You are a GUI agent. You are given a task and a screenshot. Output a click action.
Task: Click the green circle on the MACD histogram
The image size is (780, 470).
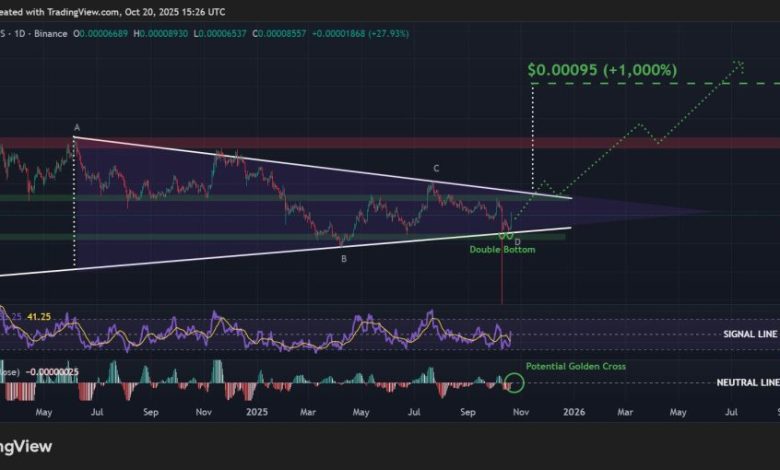514,383
